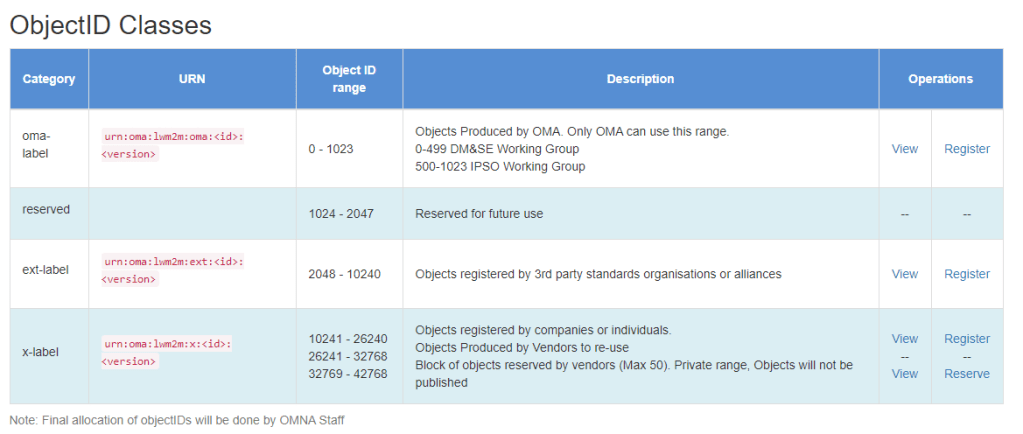This screenshot has width=1023, height=434.
Task: Click the Operations column header
Action: click(x=940, y=79)
